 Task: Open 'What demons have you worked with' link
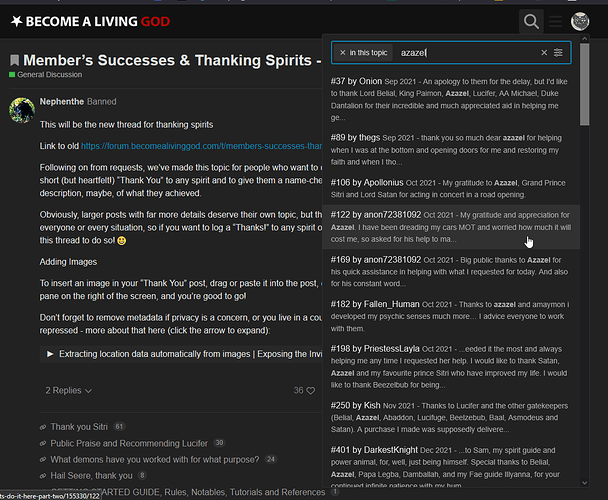[x=155, y=460]
